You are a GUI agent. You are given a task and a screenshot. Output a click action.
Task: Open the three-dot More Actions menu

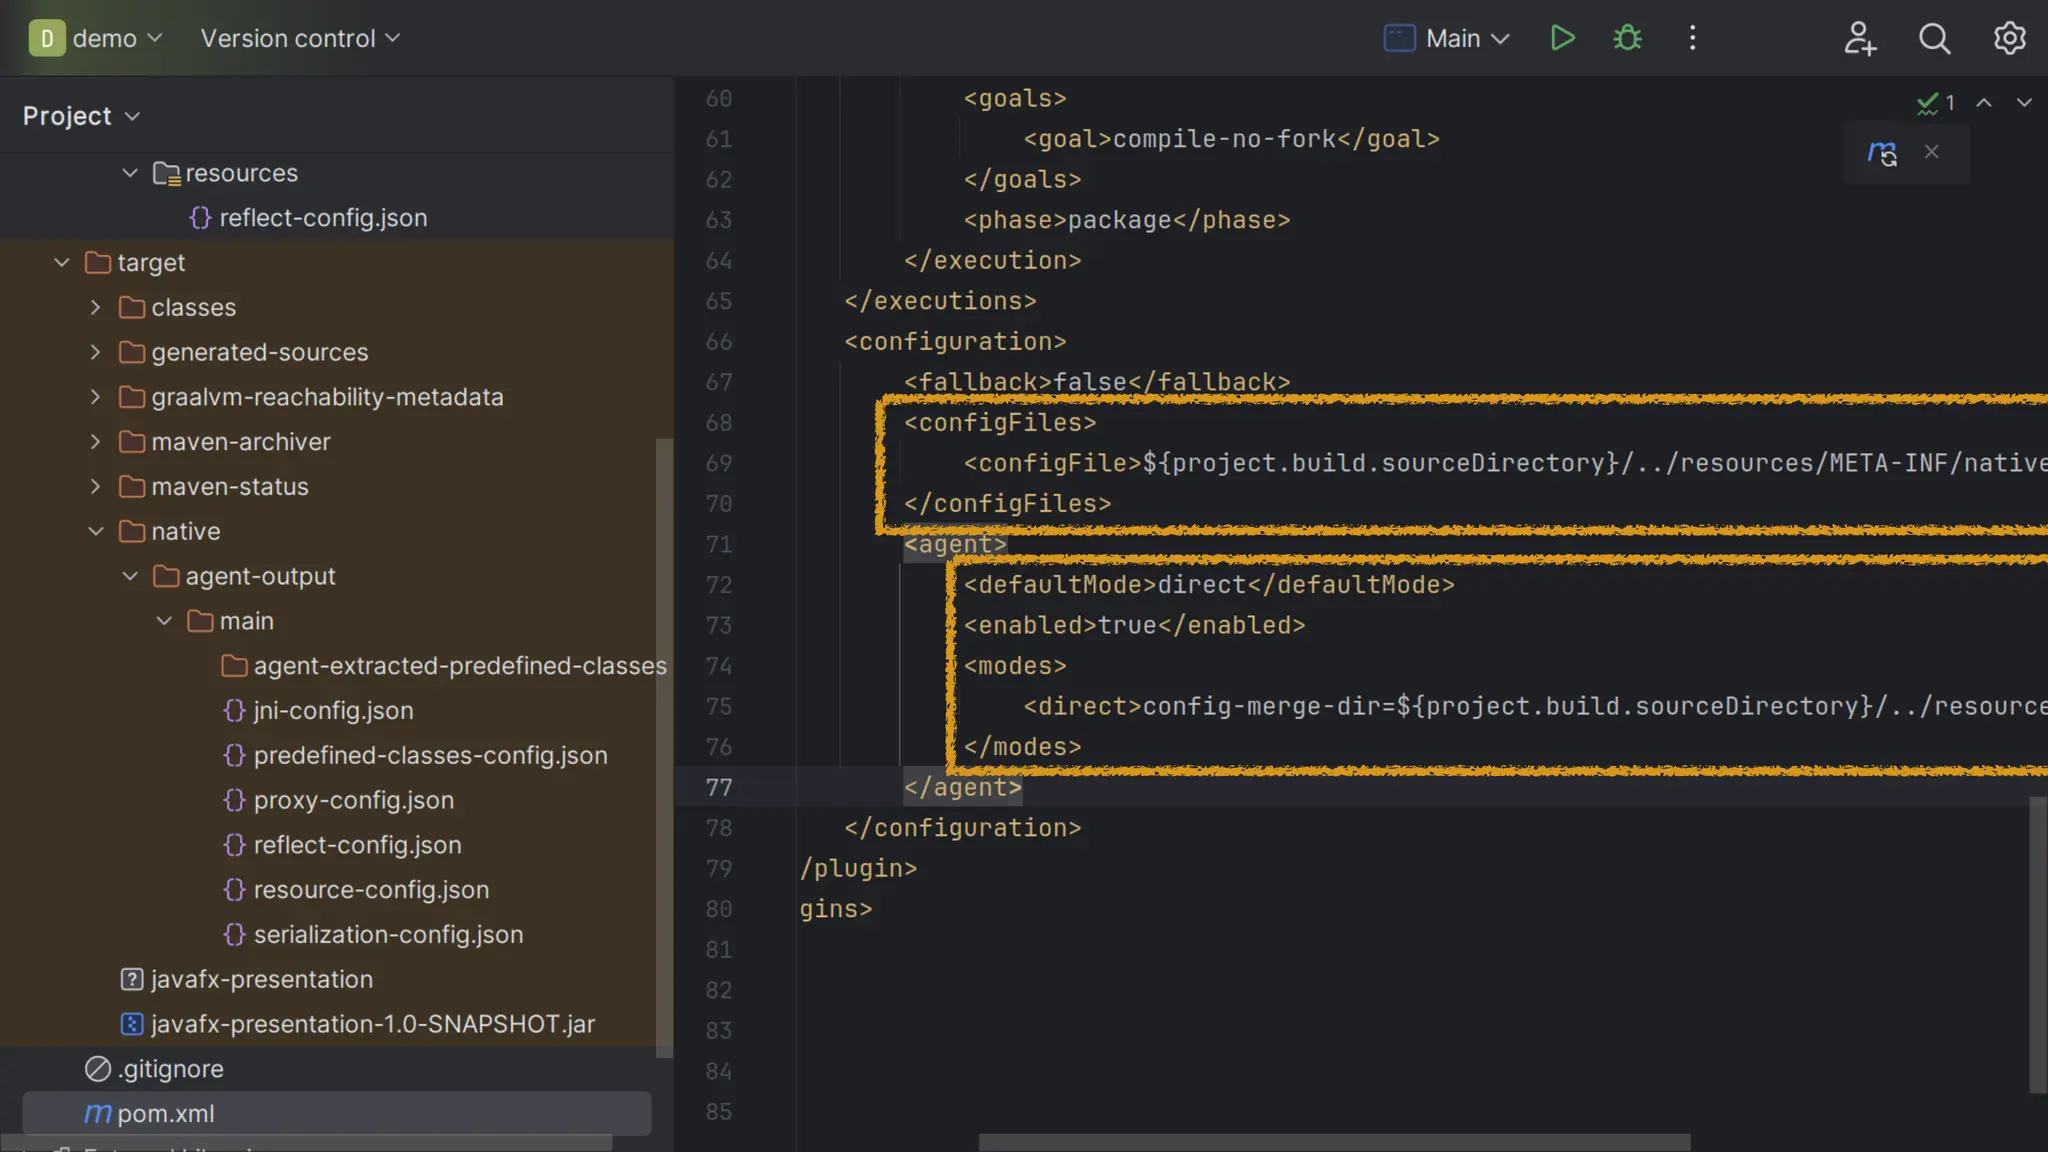click(x=1692, y=38)
